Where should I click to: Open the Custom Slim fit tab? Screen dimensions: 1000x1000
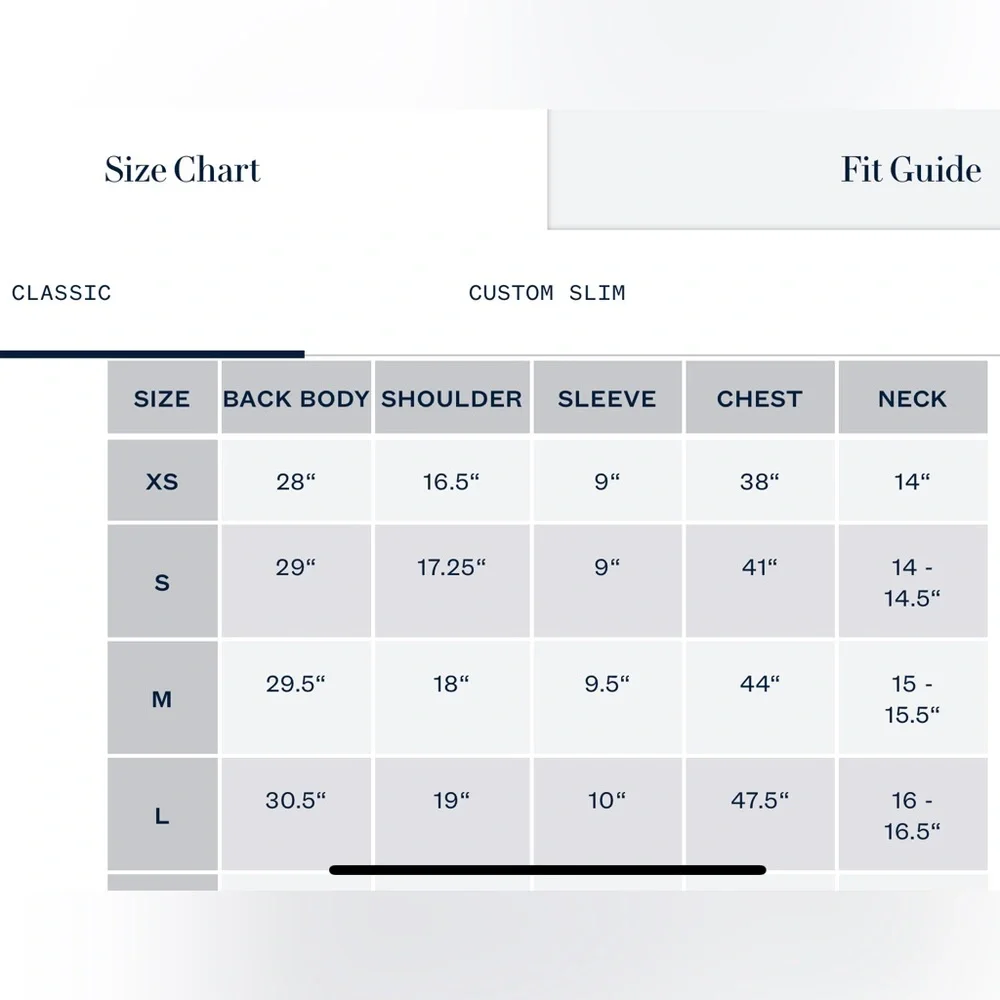pos(547,293)
